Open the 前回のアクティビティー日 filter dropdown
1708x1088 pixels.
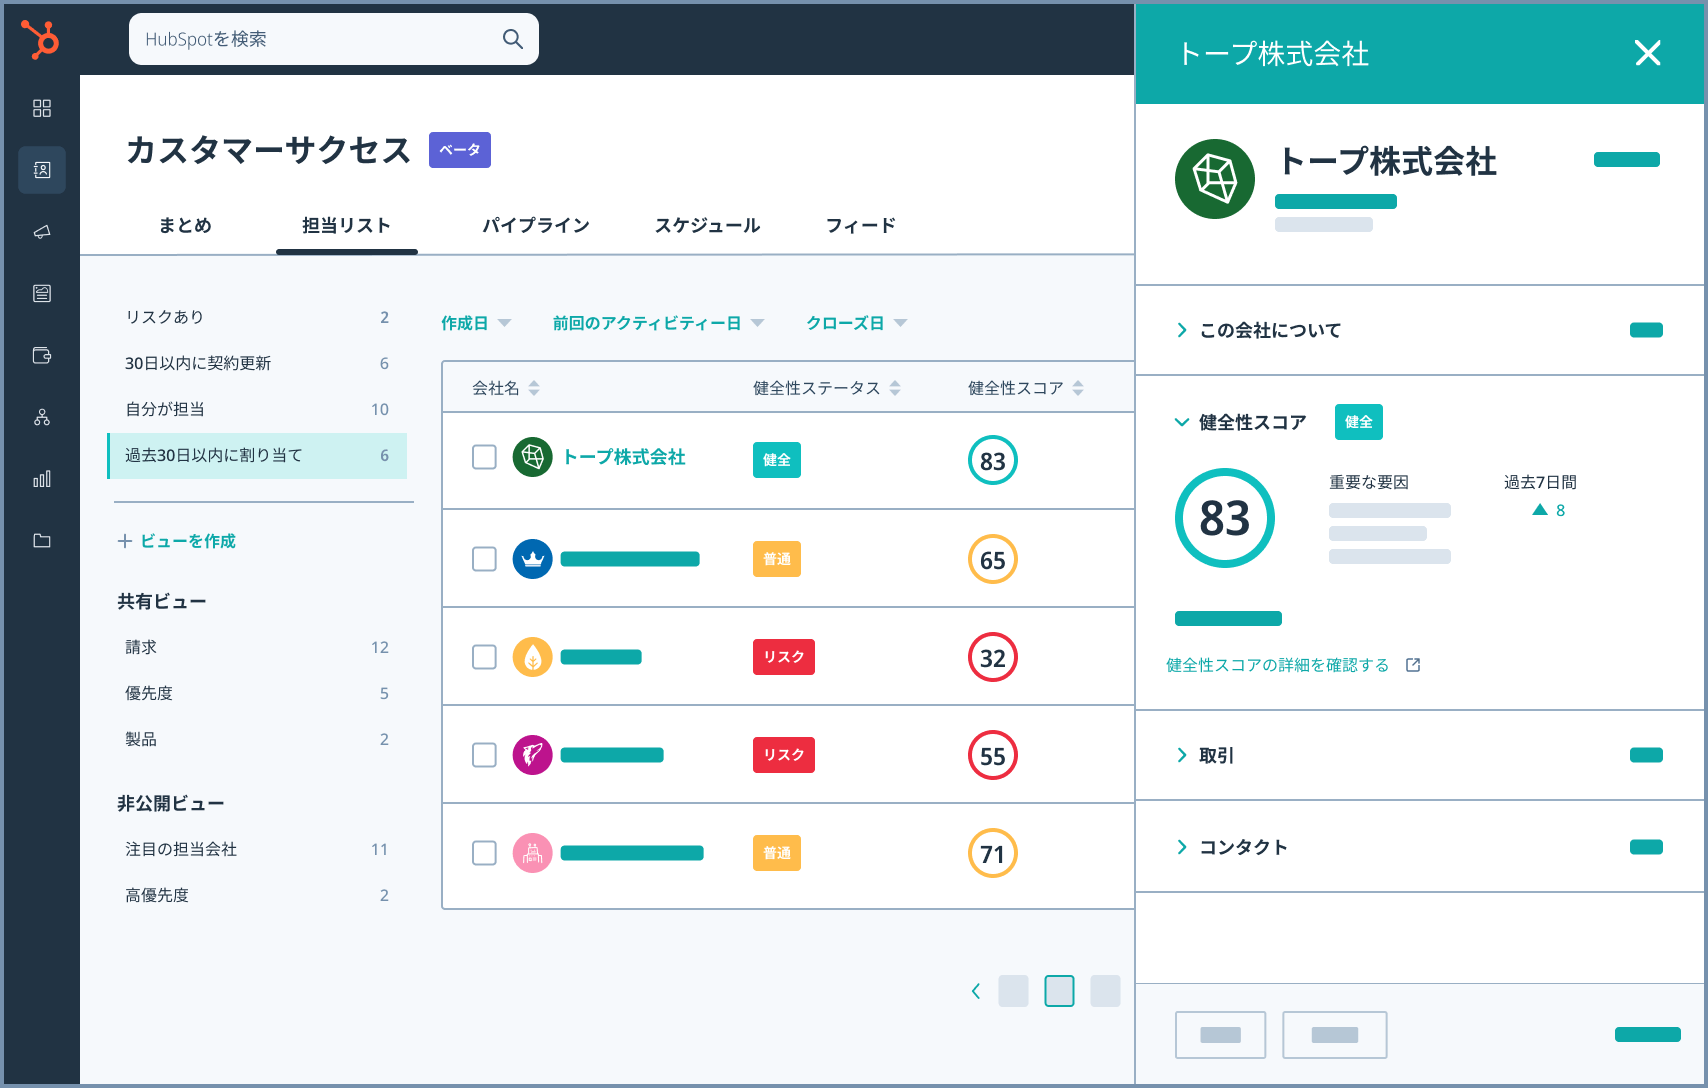coord(658,323)
